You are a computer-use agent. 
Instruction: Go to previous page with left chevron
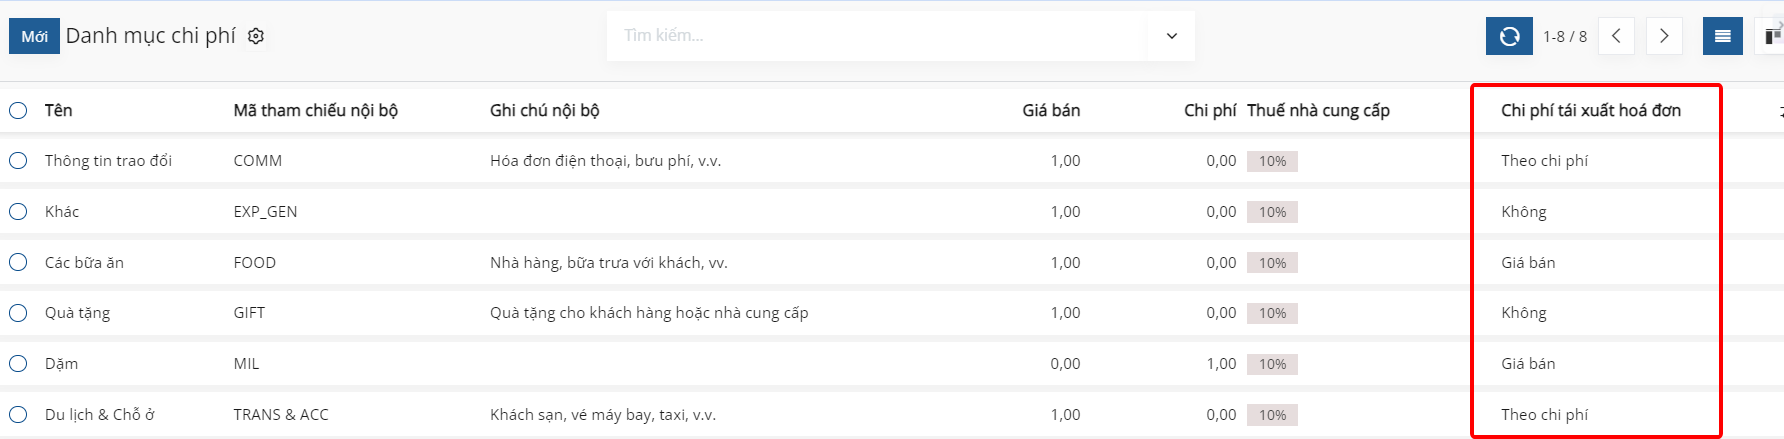point(1616,36)
